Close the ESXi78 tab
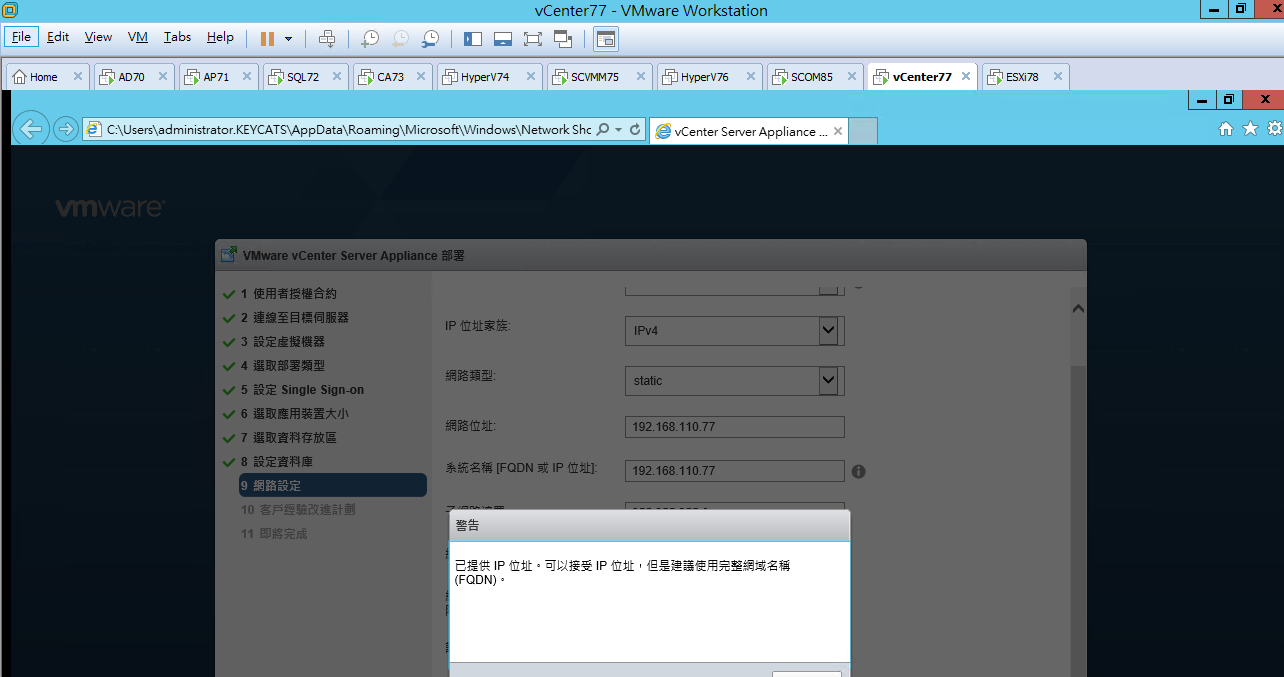 click(x=1057, y=77)
